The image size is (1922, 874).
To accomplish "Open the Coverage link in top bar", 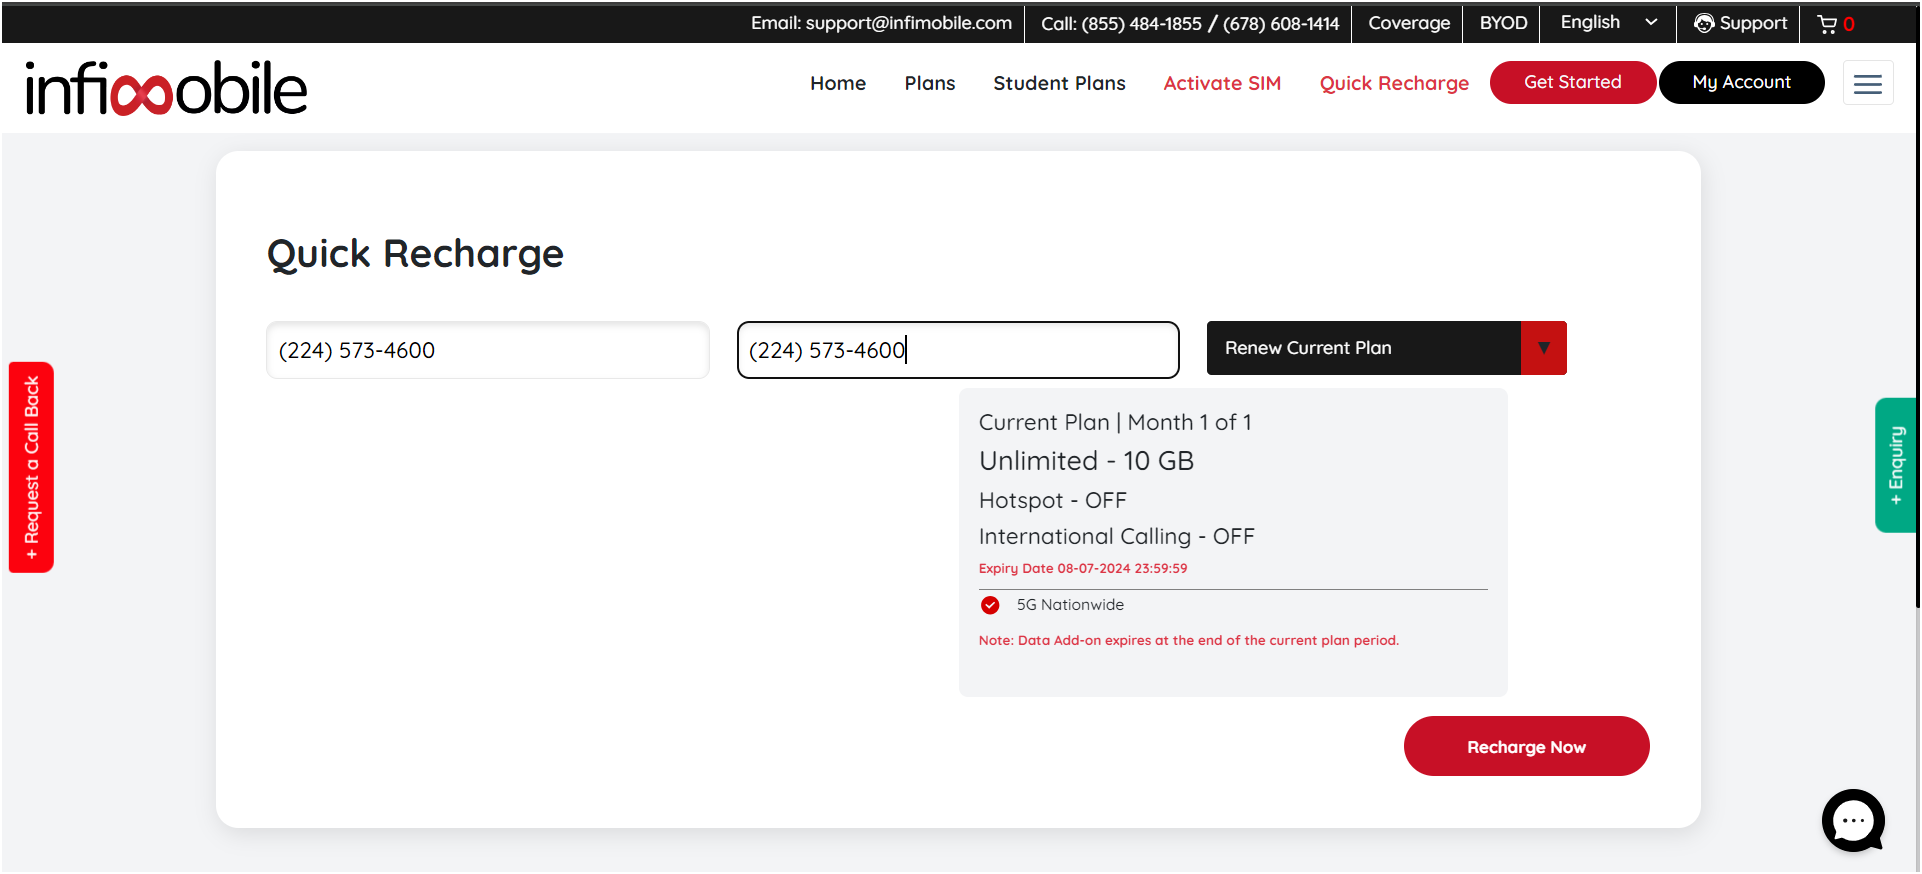I will click(1409, 23).
